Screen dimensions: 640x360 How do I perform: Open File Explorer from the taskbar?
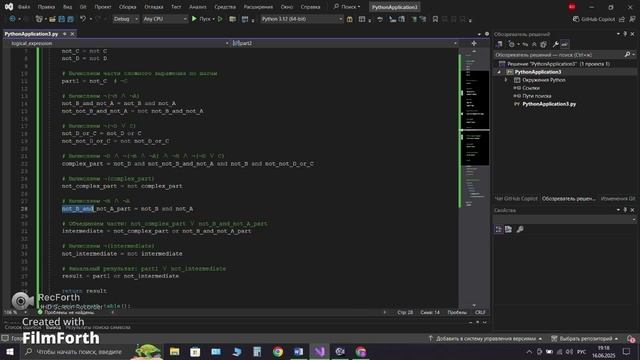tap(175, 351)
